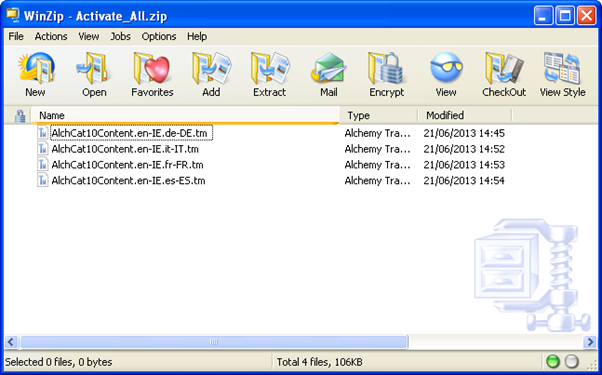Minimize the WinZip window
Image resolution: width=602 pixels, height=375 pixels.
pos(543,16)
